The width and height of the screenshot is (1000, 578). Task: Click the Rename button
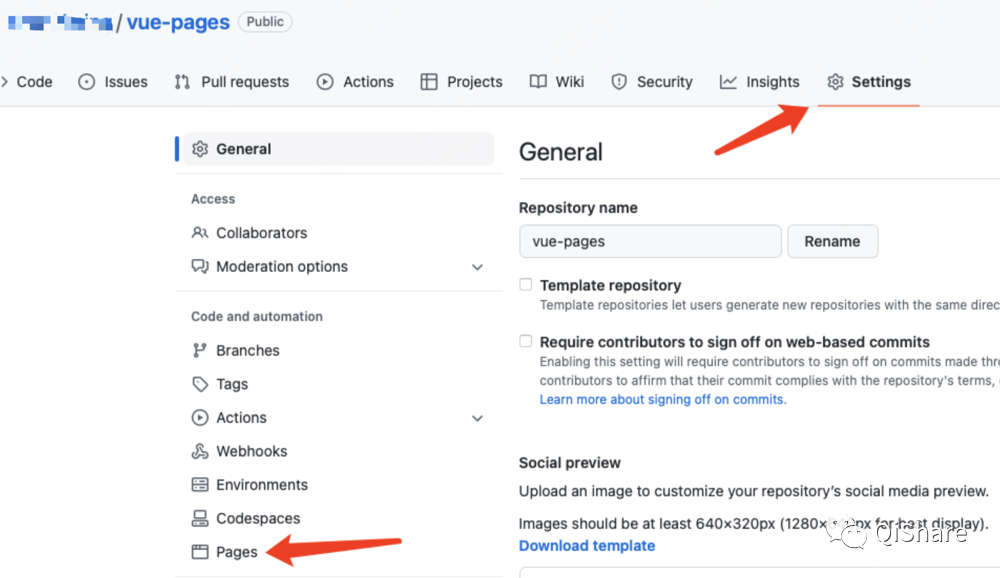832,241
